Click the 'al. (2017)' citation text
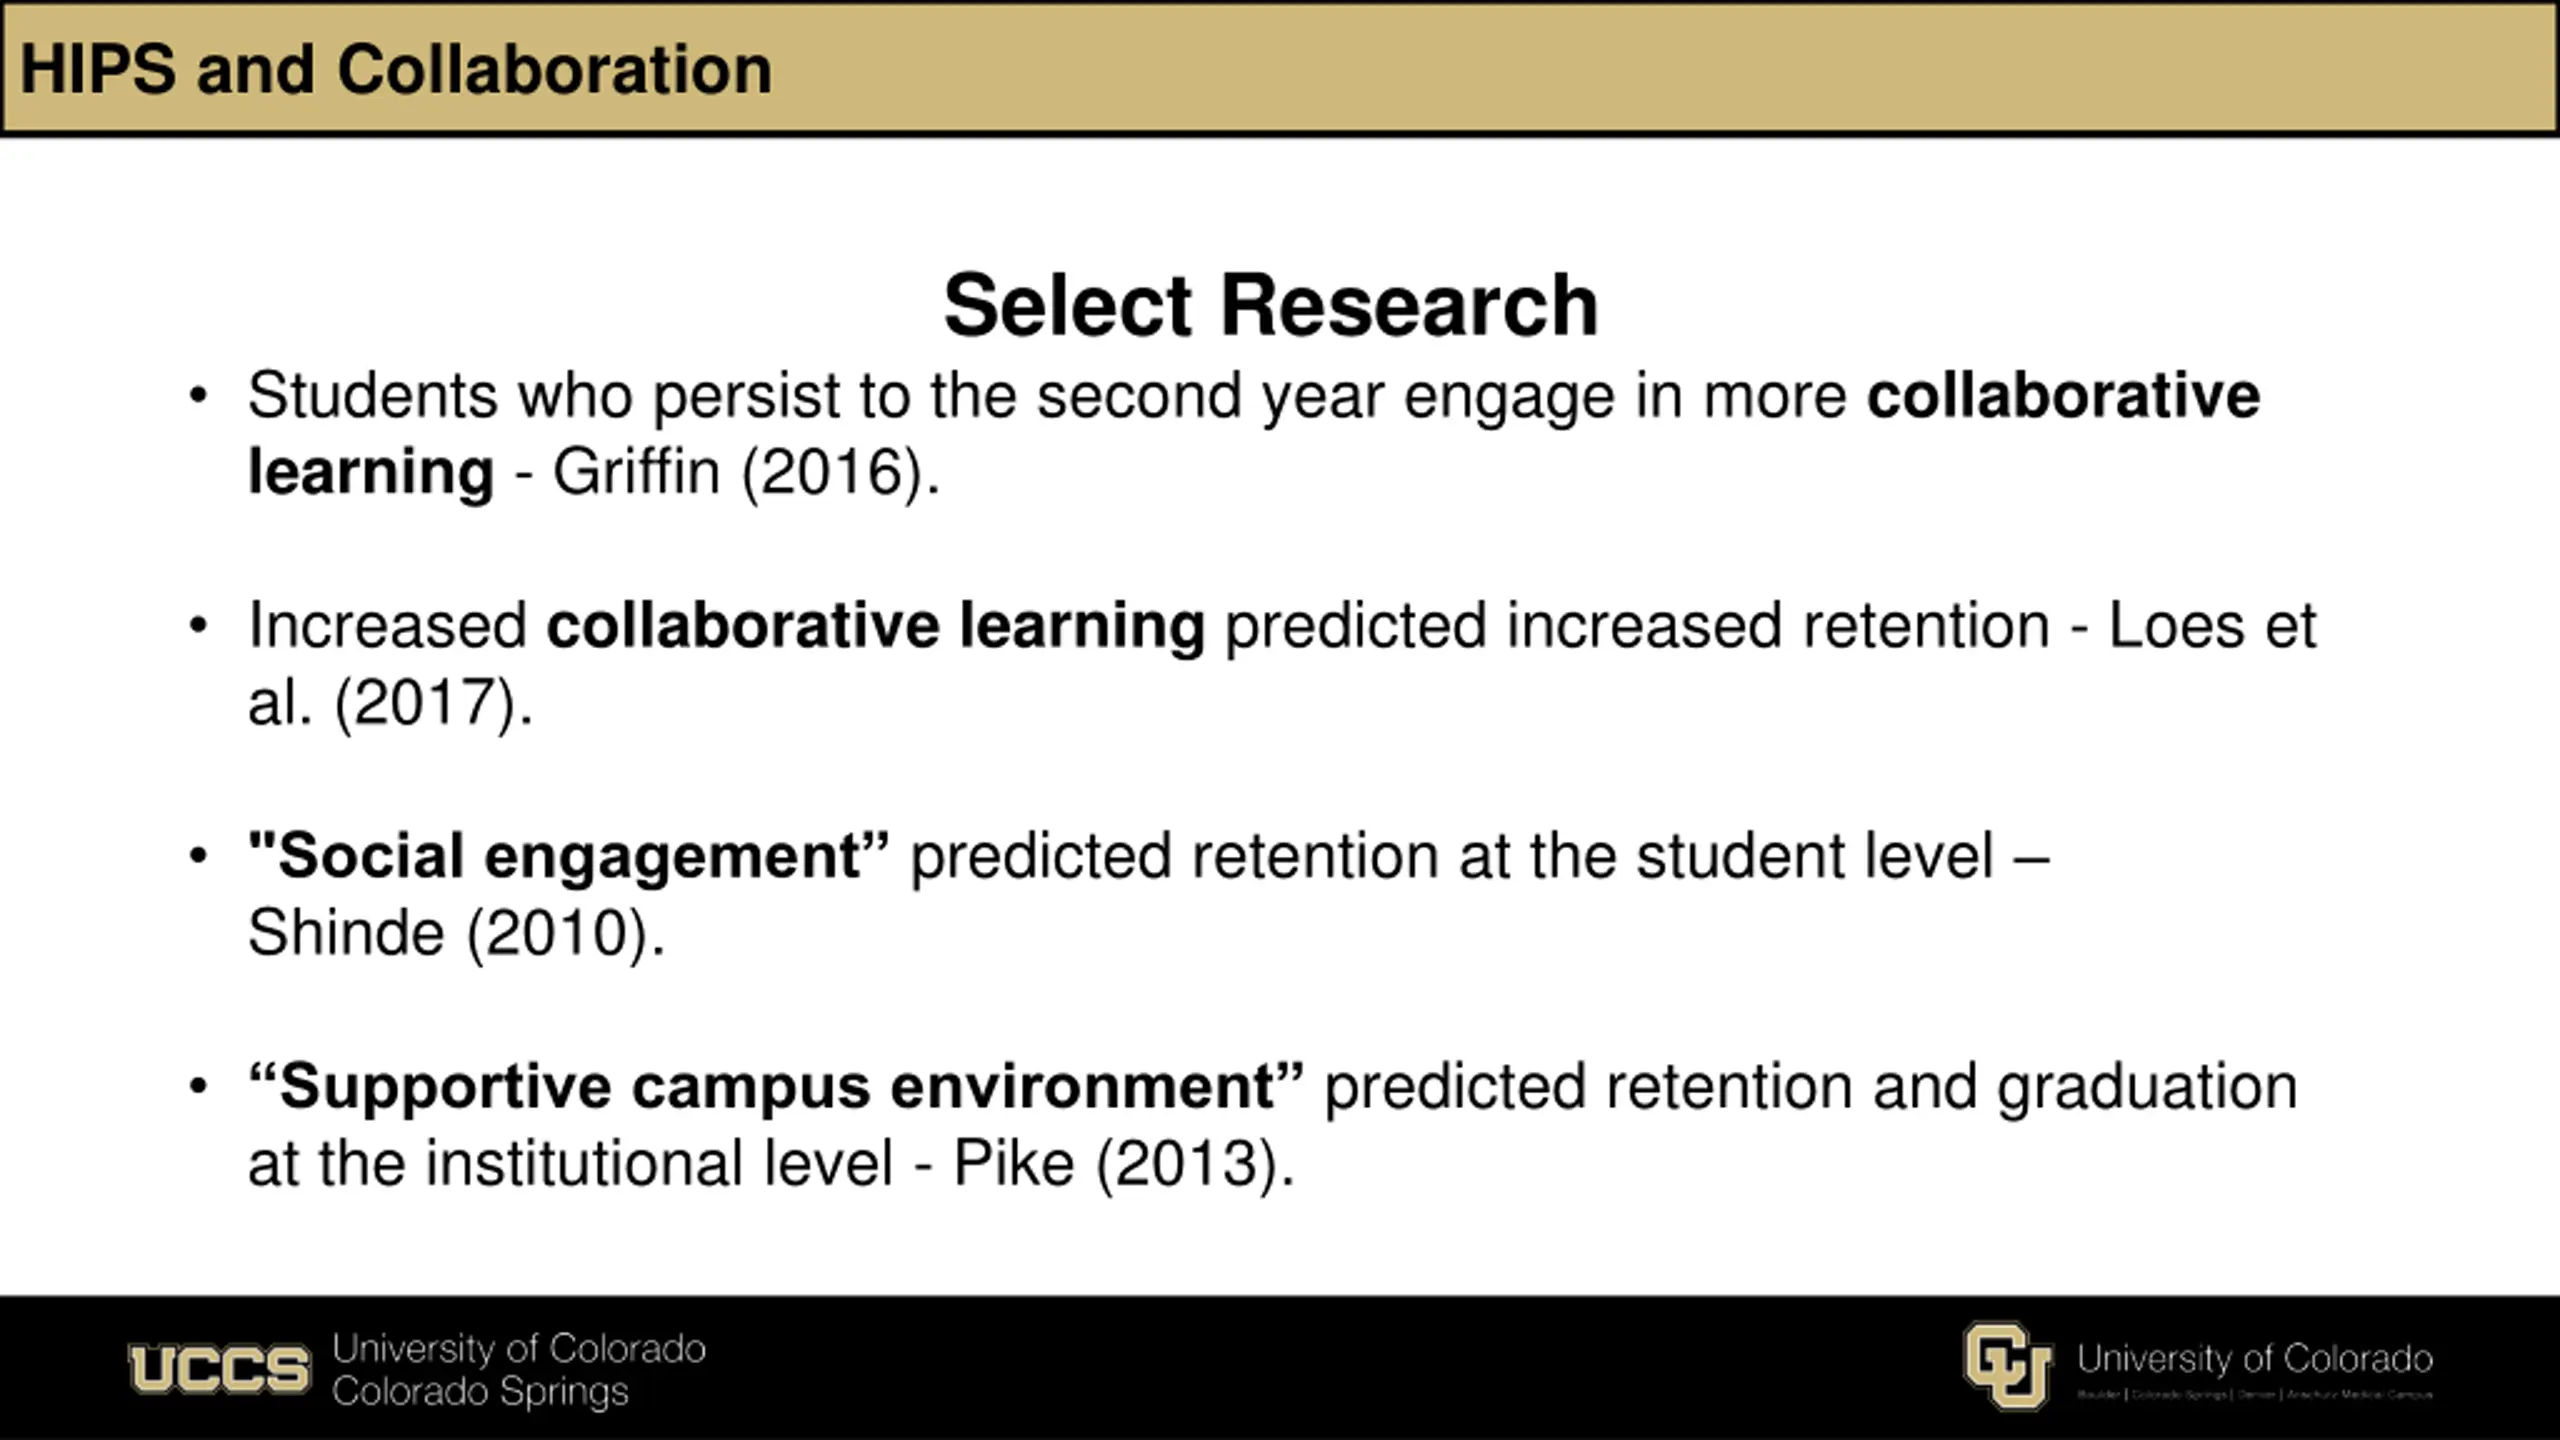 390,703
